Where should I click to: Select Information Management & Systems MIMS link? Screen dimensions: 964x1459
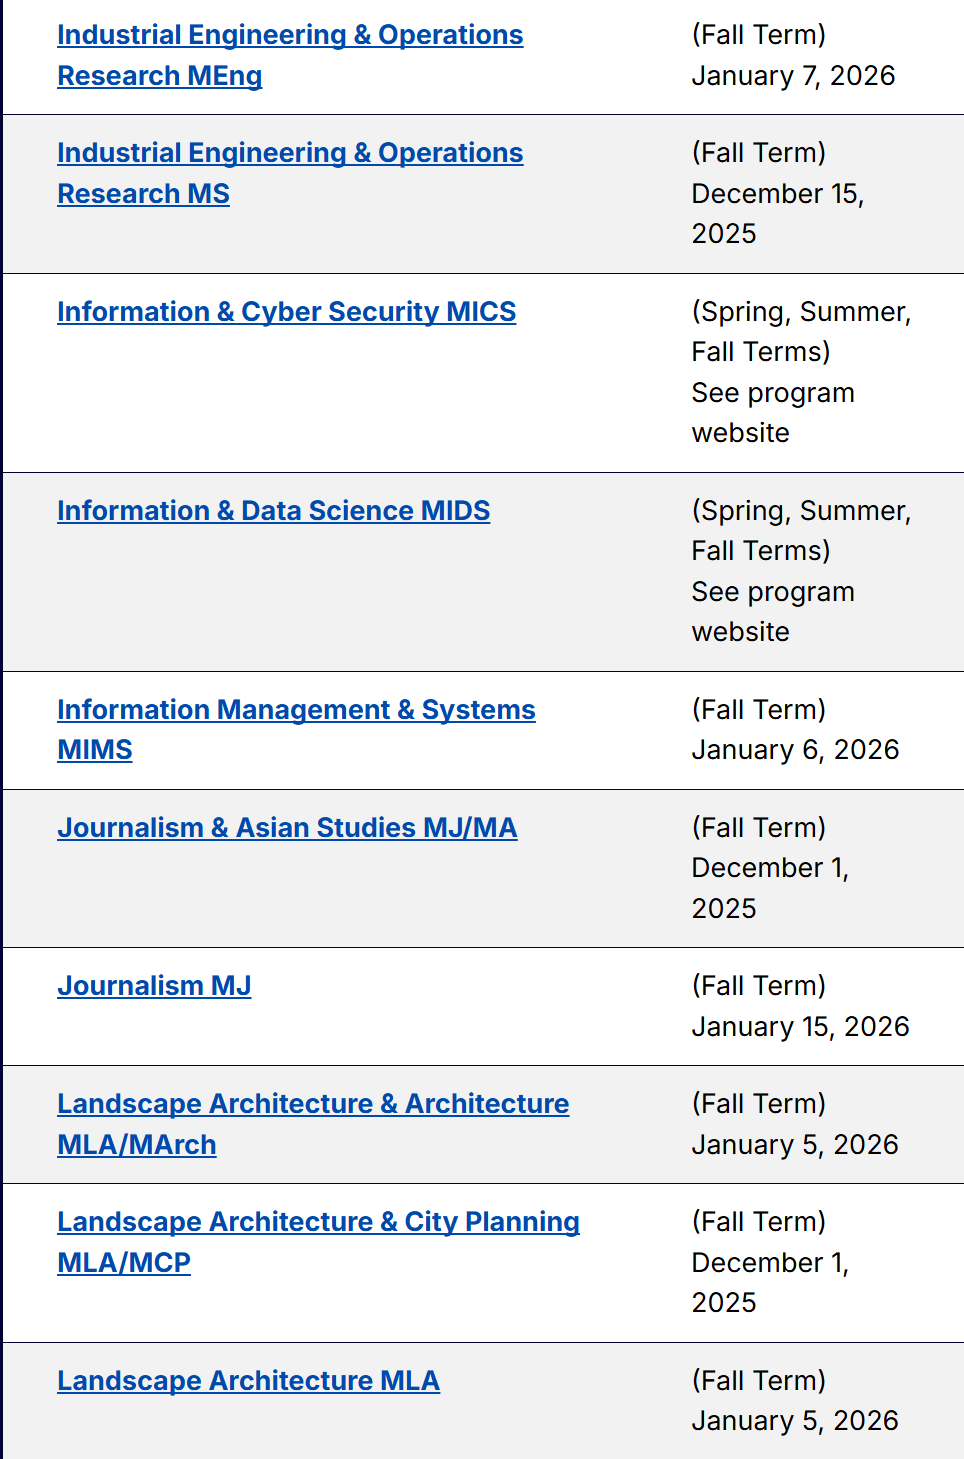pyautogui.click(x=296, y=710)
